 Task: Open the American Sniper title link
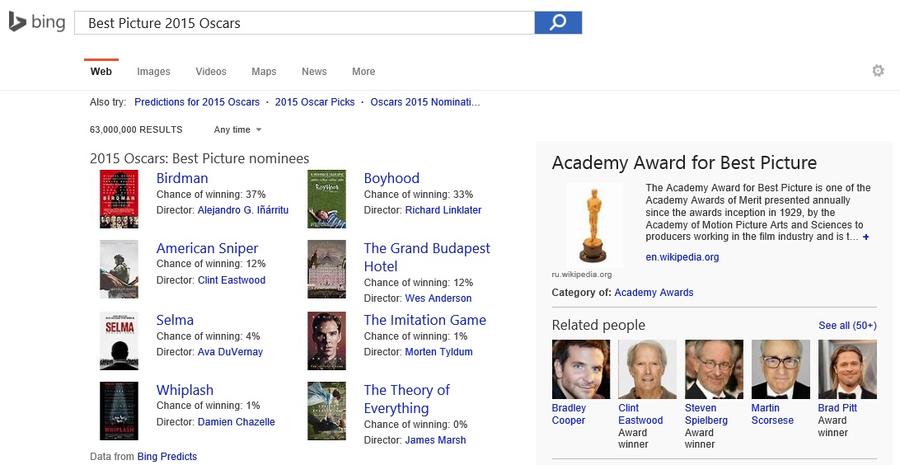coord(207,248)
